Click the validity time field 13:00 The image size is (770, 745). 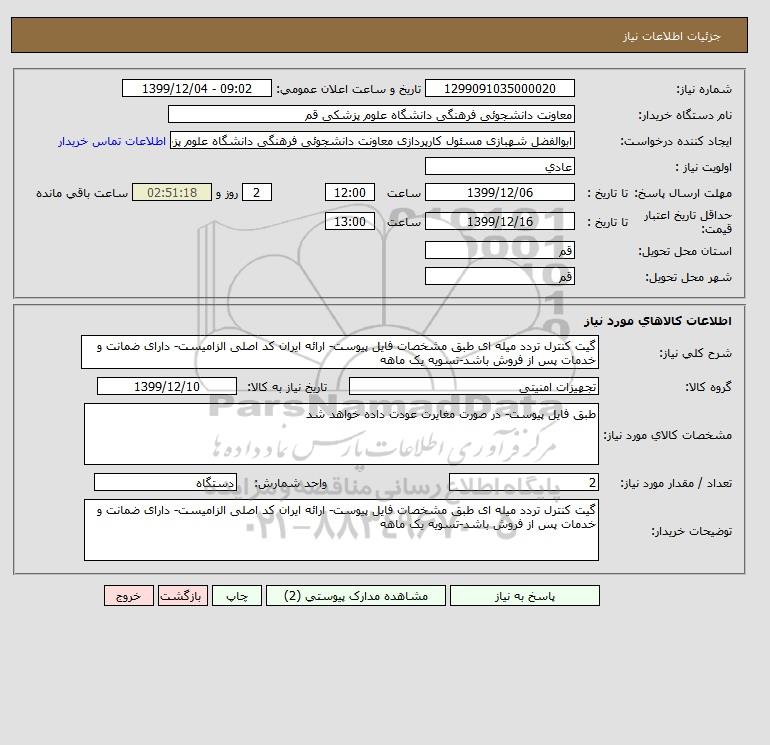pyautogui.click(x=350, y=221)
